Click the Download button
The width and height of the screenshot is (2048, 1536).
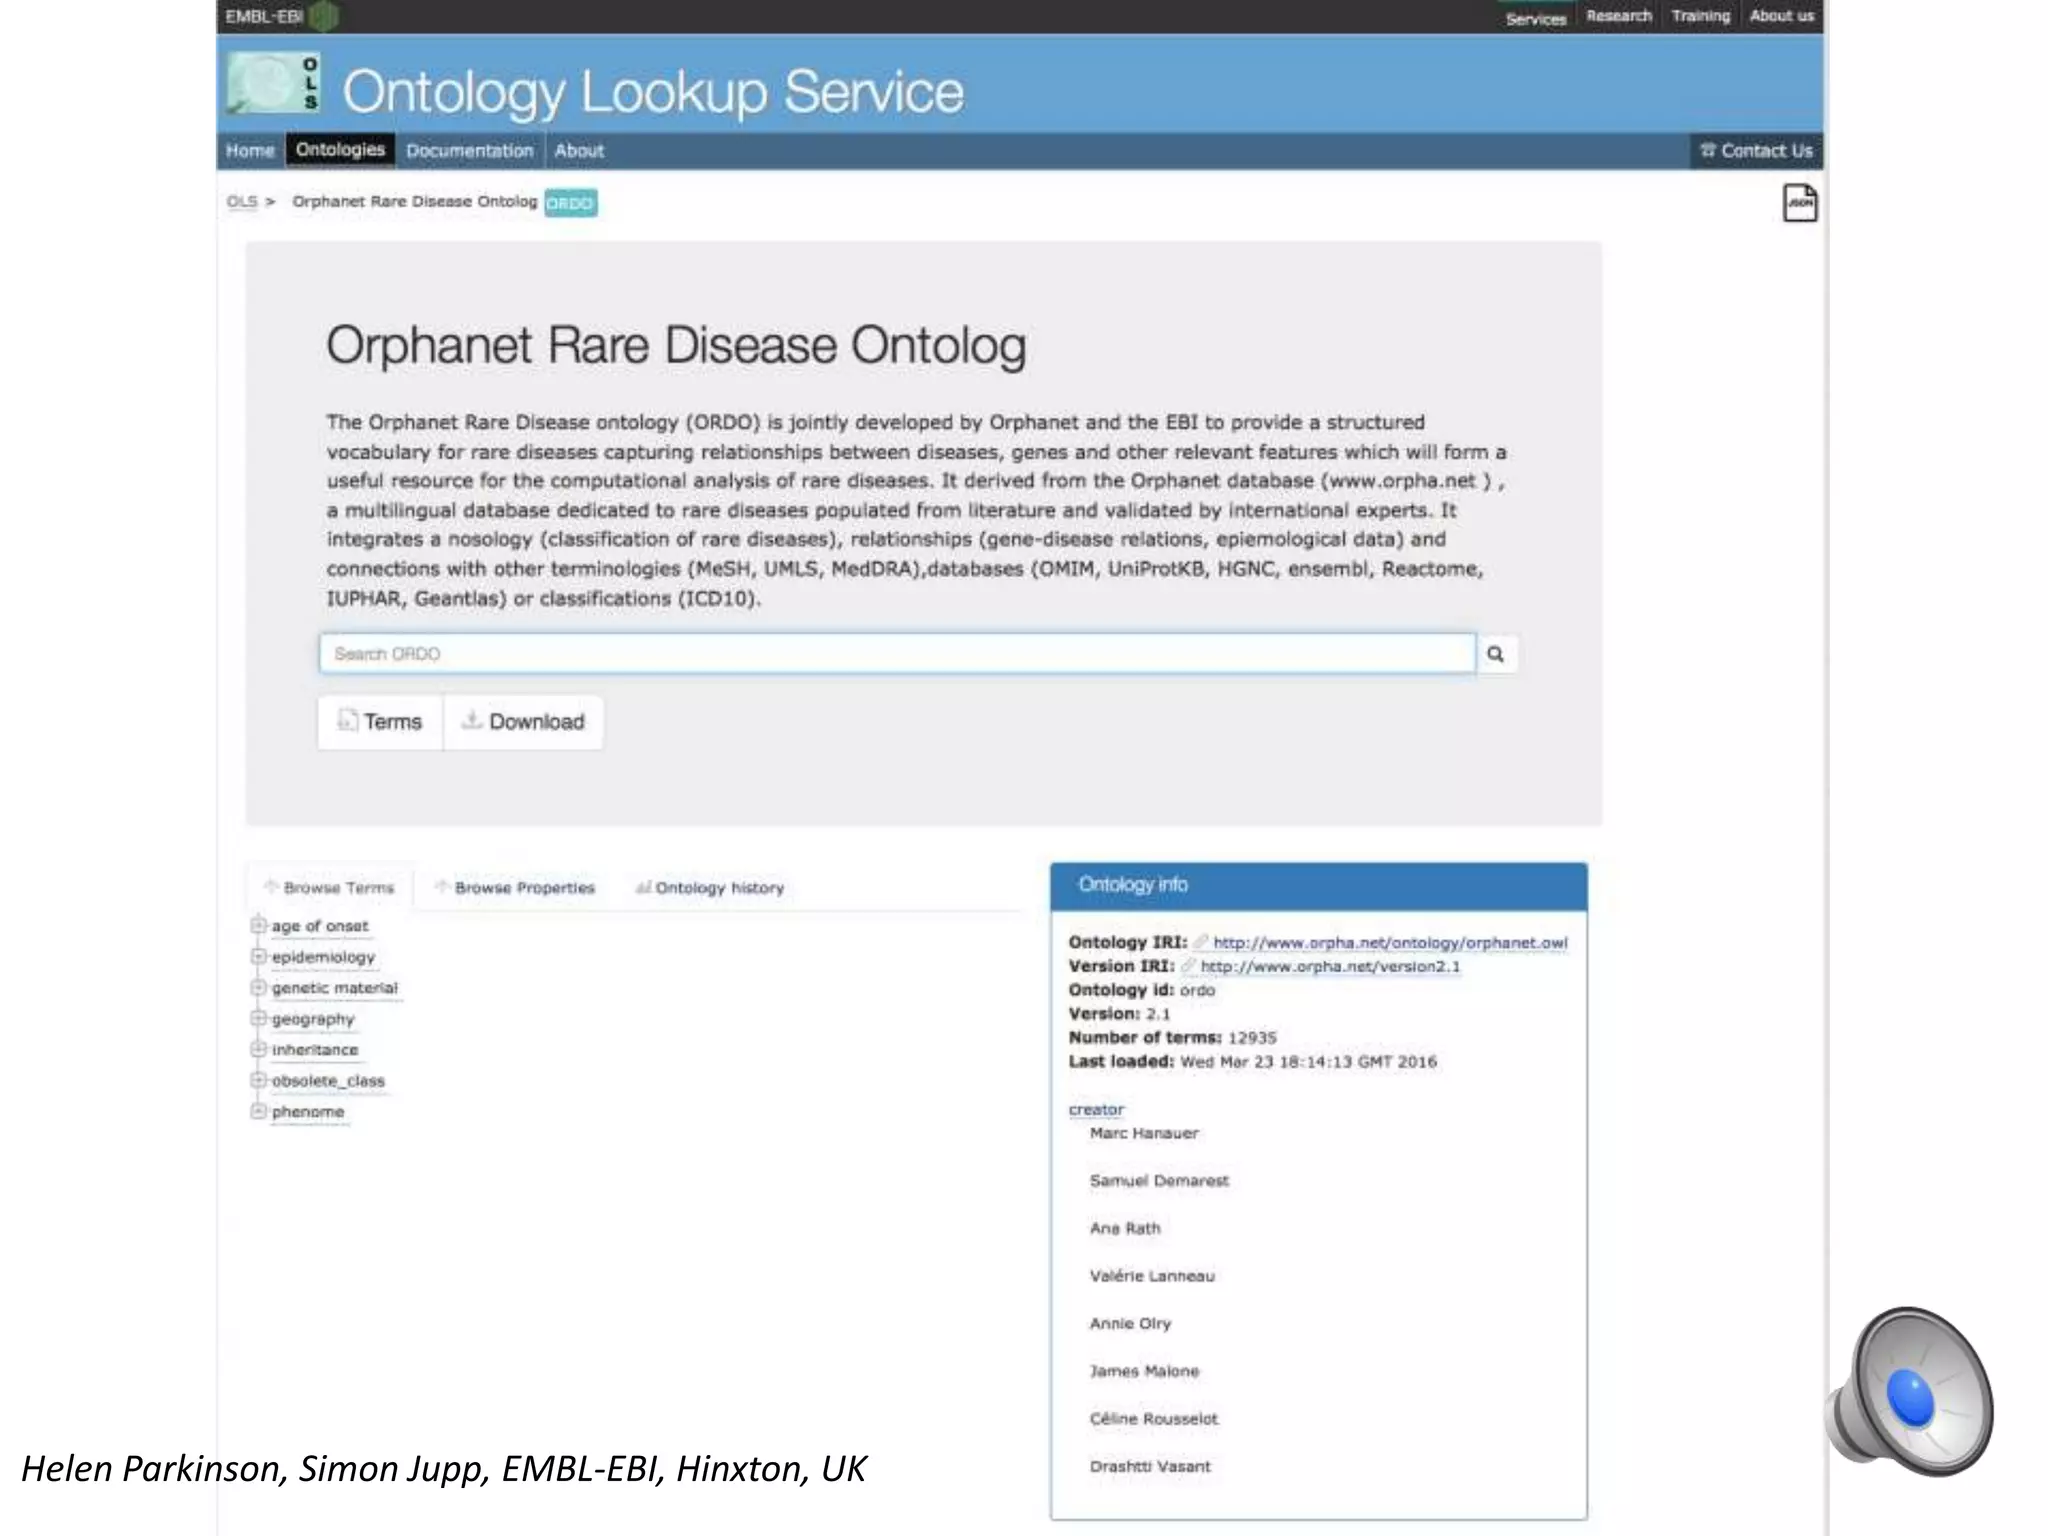tap(523, 722)
